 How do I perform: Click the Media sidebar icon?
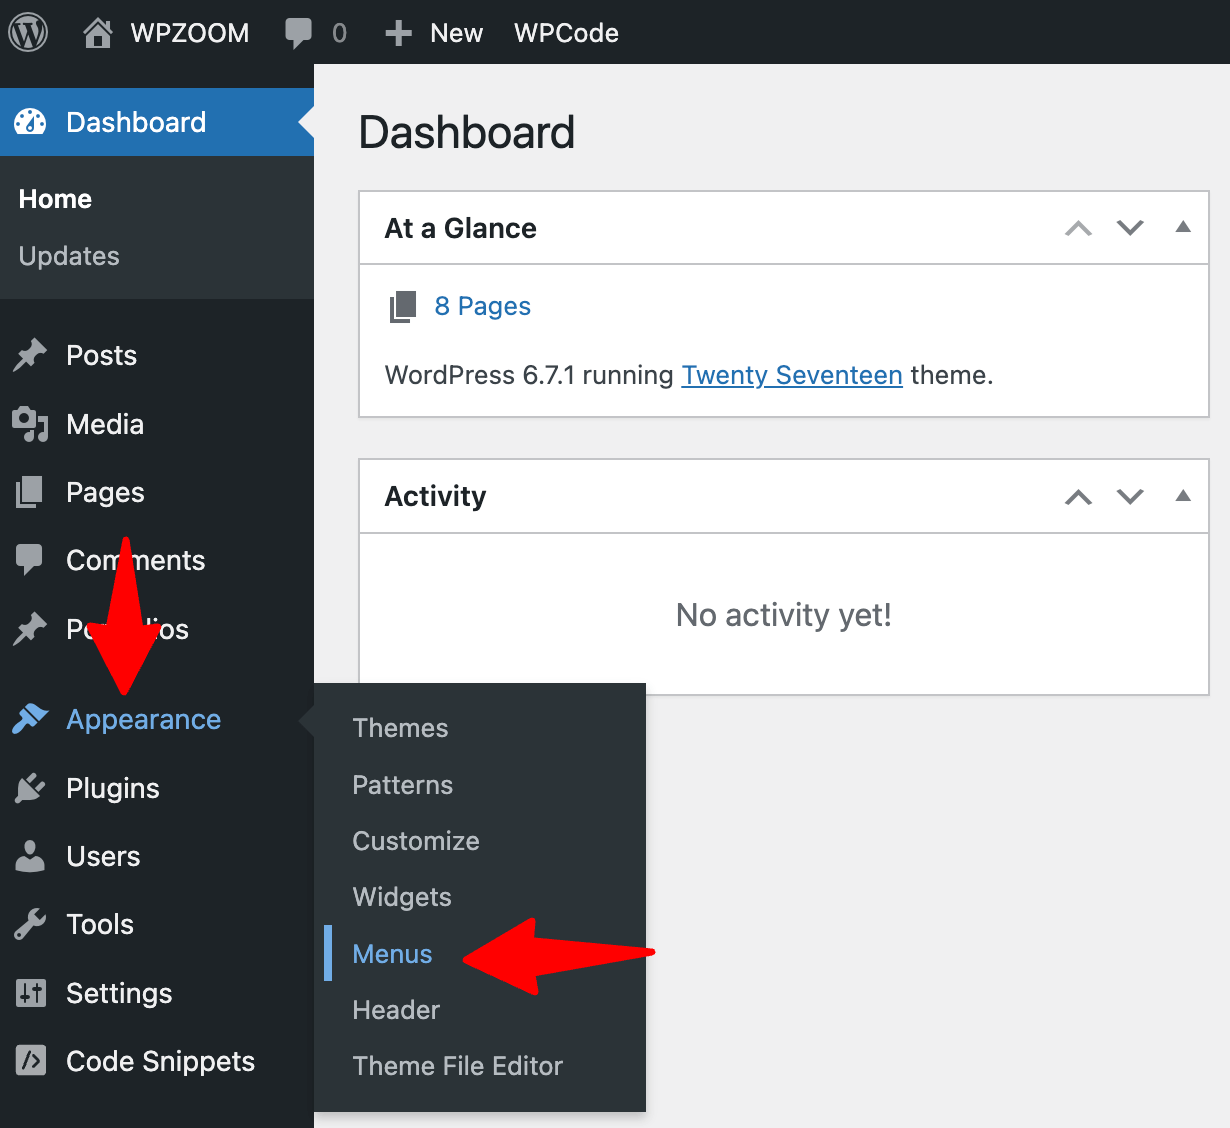pos(30,424)
